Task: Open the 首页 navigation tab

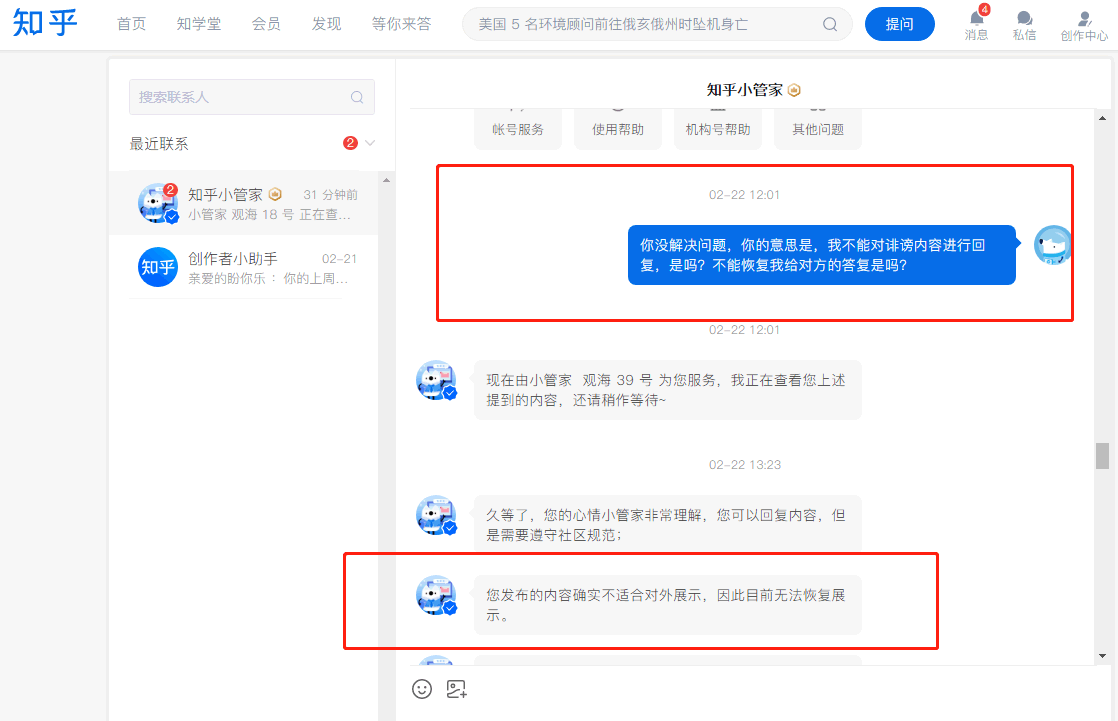Action: 131,24
